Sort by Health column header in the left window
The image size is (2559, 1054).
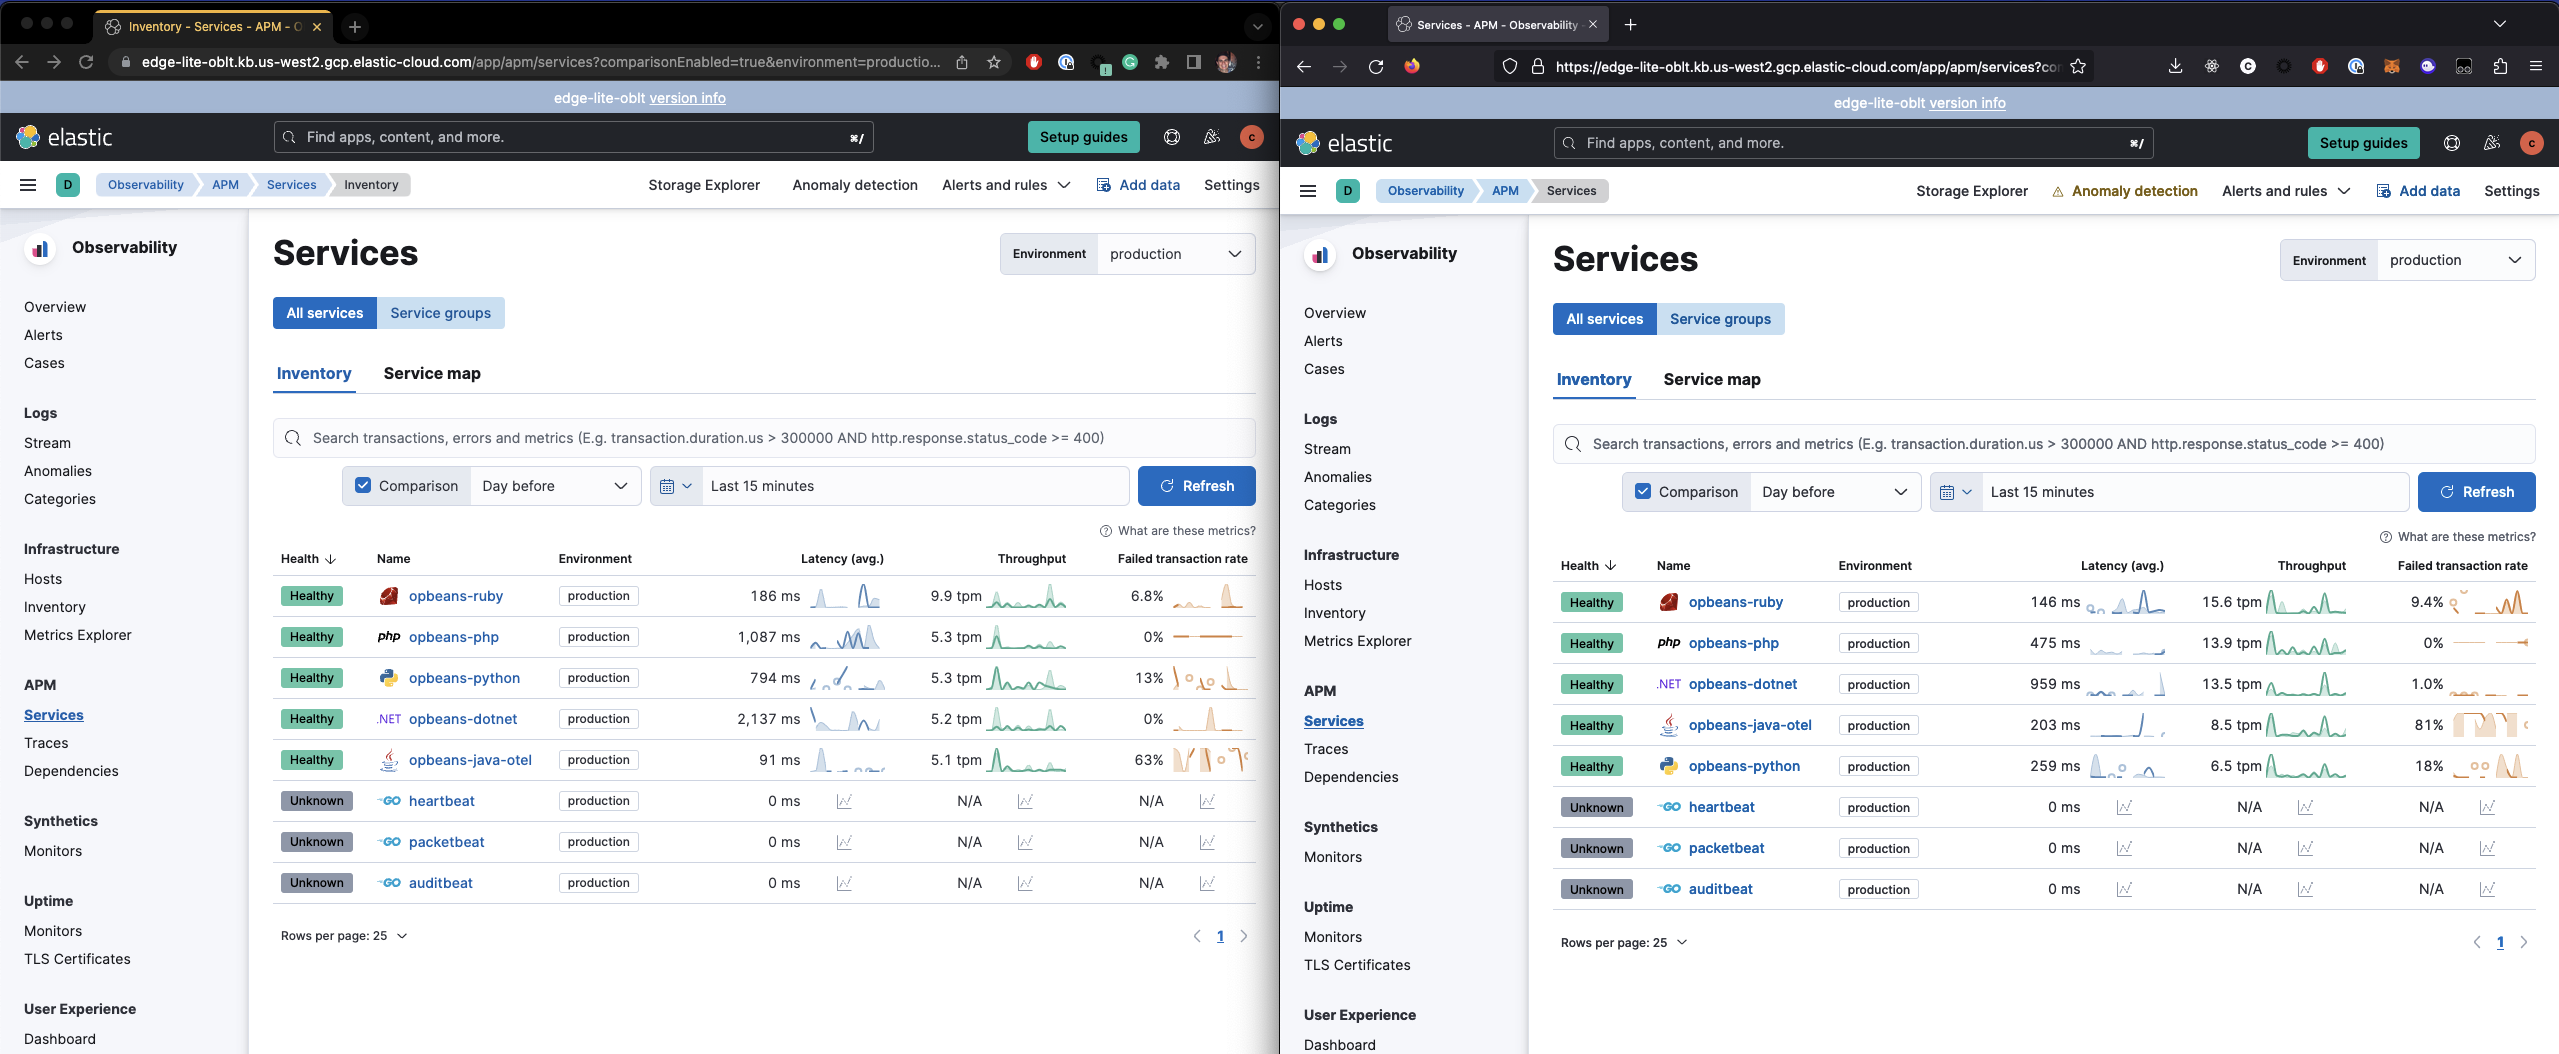(308, 559)
